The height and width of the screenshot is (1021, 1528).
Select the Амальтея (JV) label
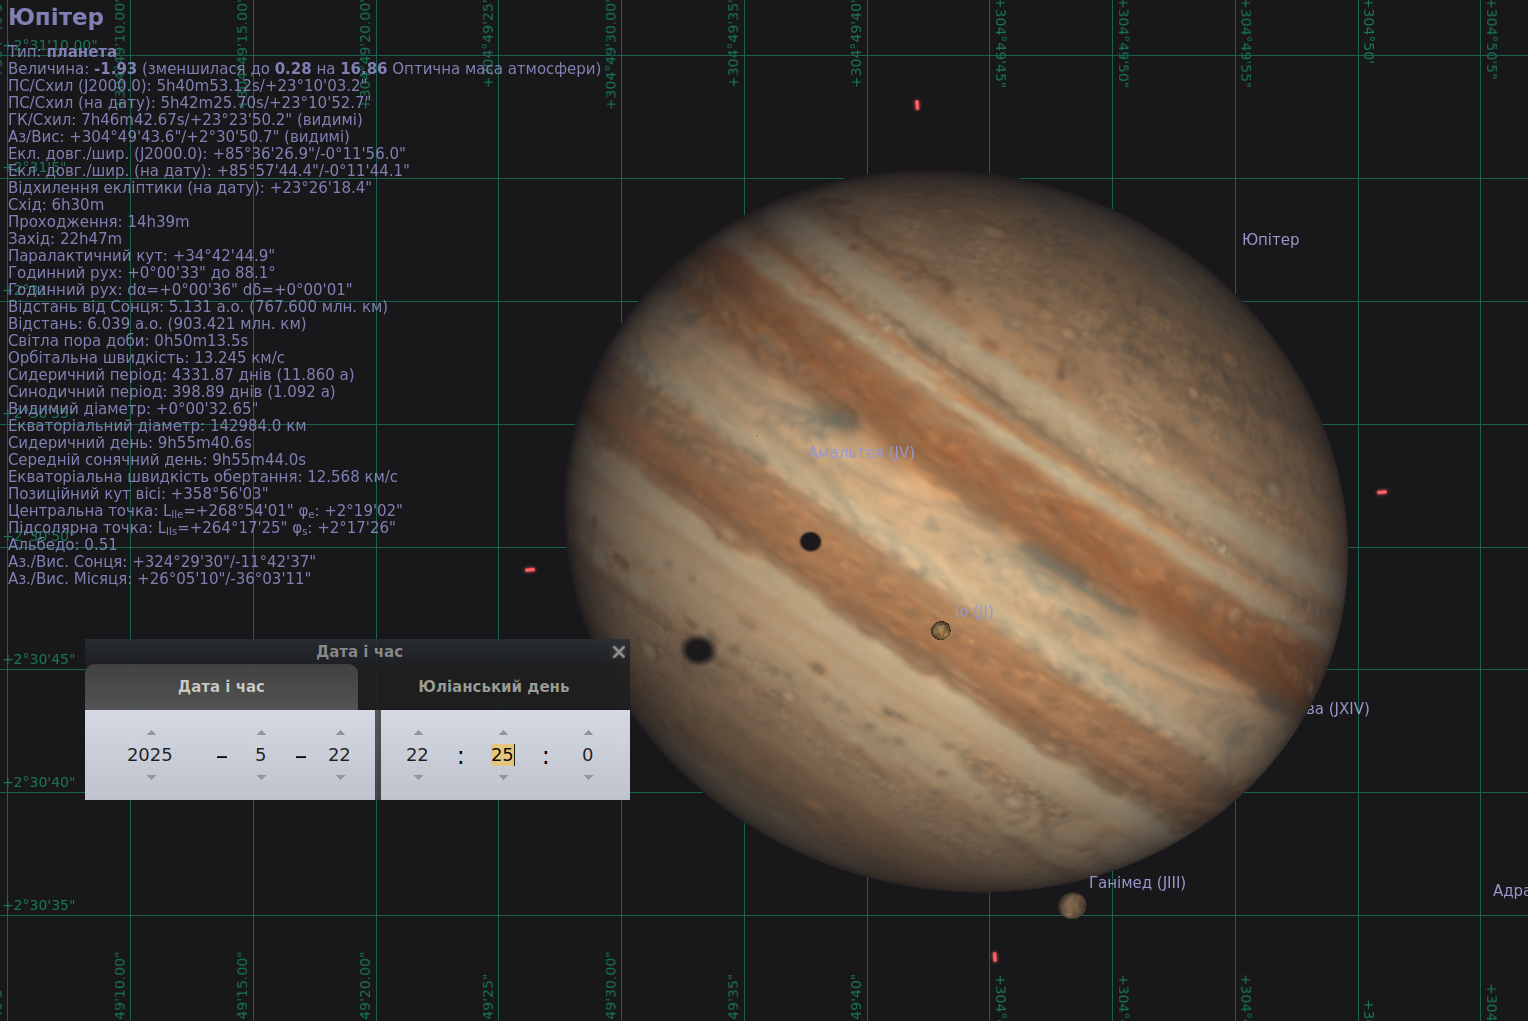[x=861, y=453]
